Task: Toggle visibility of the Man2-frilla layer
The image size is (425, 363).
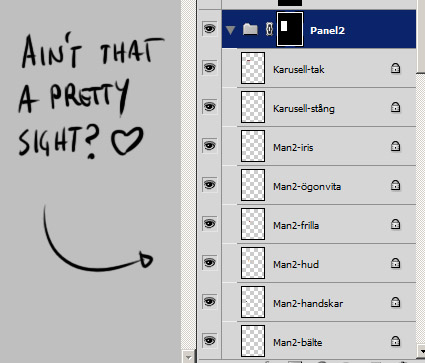Action: (209, 224)
